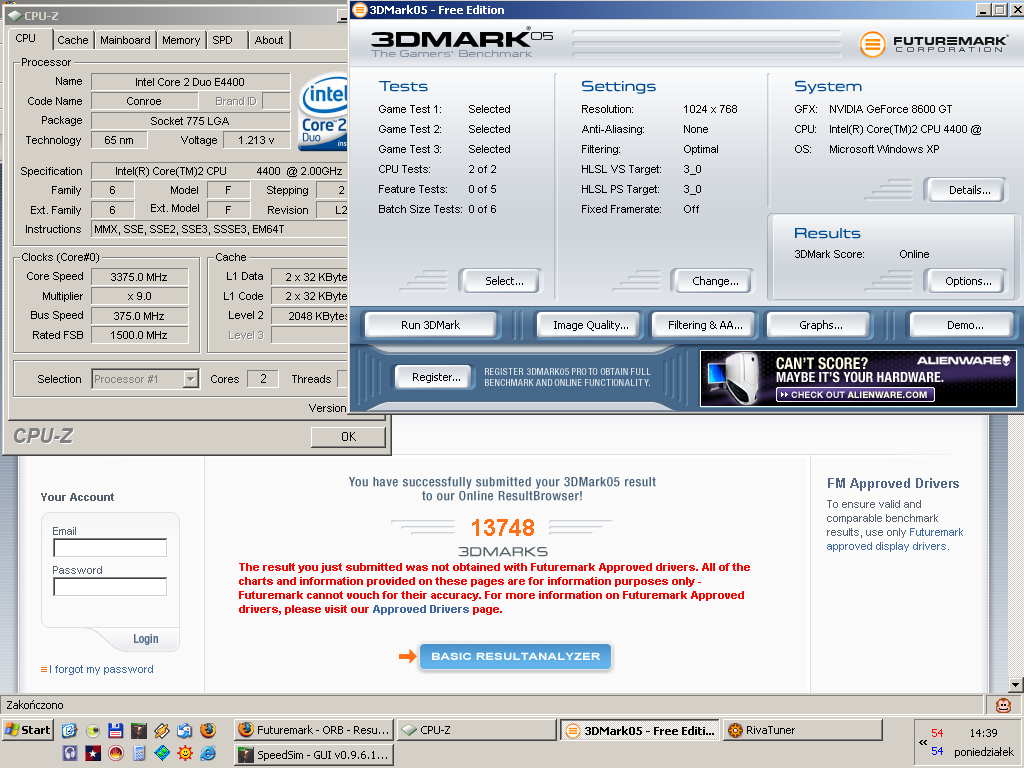This screenshot has width=1024, height=768.
Task: Switch to Futuremark ORB browser taskbar button
Action: pos(314,730)
